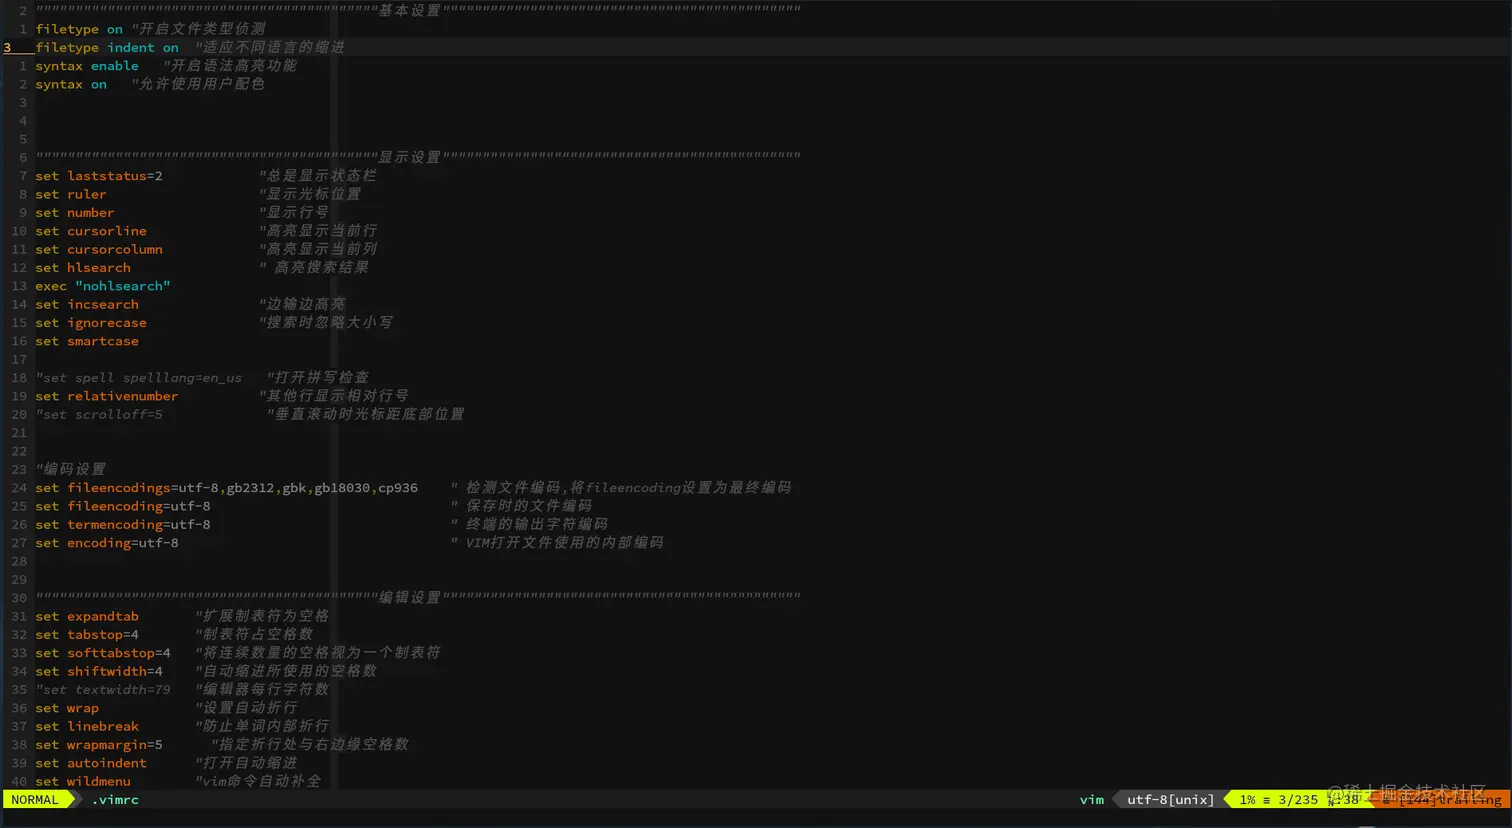The image size is (1512, 828).
Task: Click 'set relativenumber' setting
Action: click(x=107, y=396)
